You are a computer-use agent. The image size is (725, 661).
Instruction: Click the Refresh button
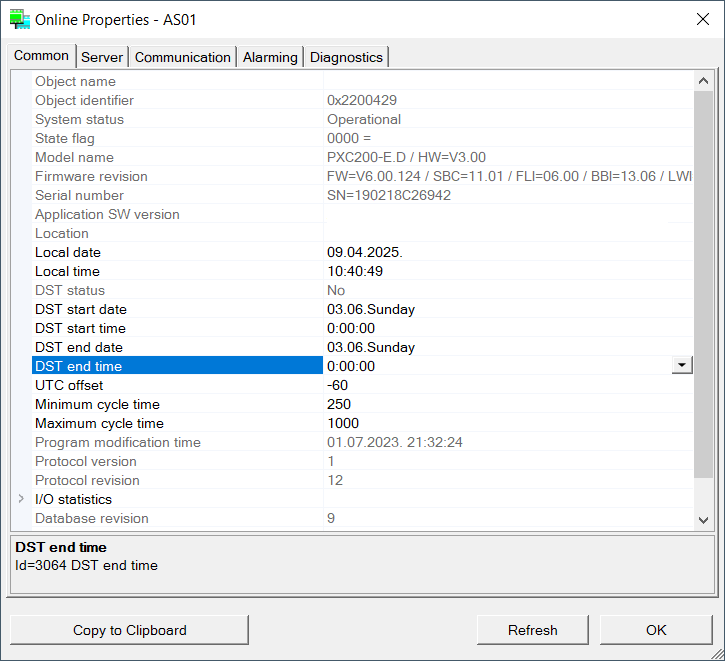pyautogui.click(x=533, y=630)
